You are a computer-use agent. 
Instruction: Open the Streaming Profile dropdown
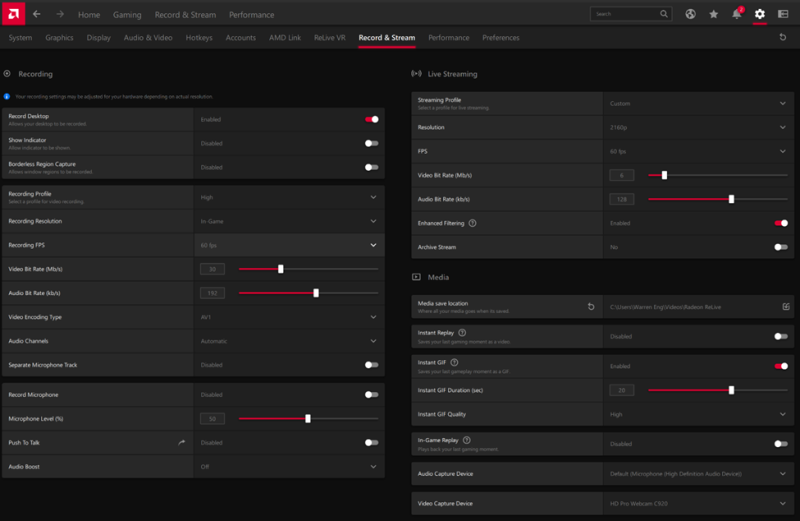click(783, 103)
